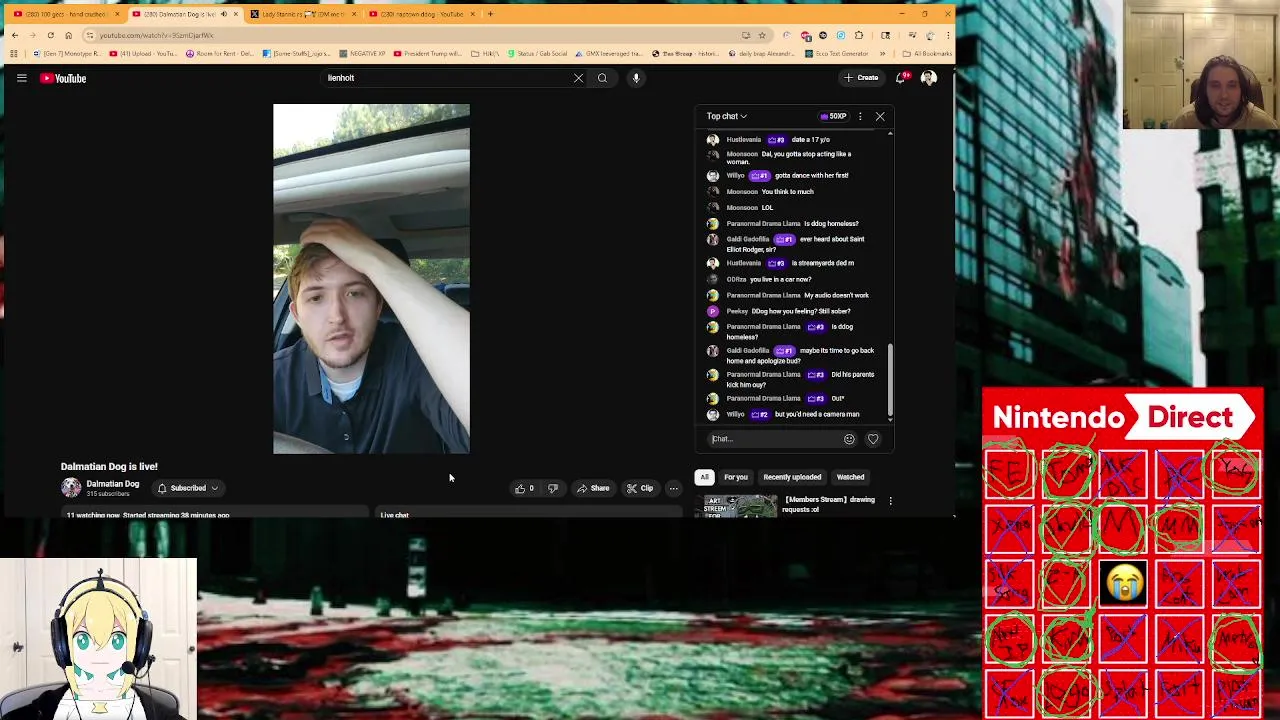The image size is (1280, 720).
Task: Click the Dalmatian Dog live video player
Action: click(x=371, y=279)
